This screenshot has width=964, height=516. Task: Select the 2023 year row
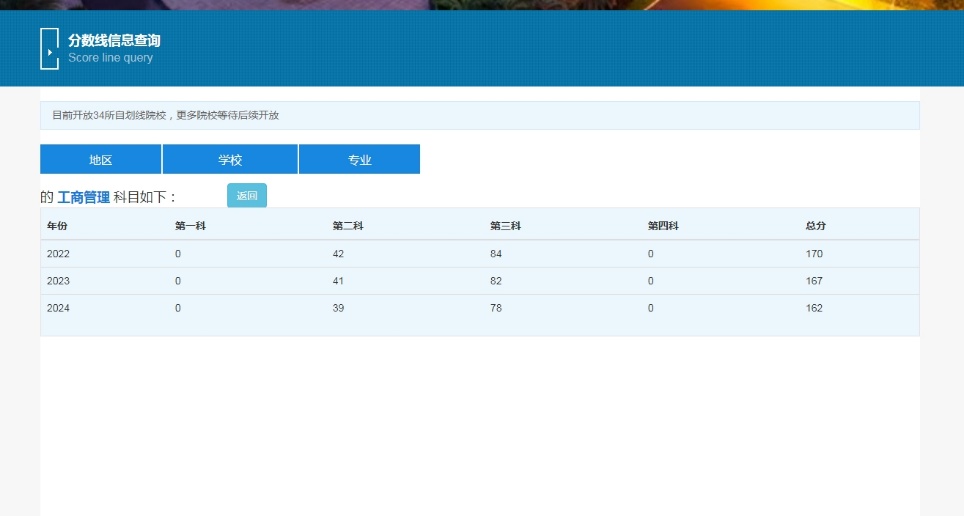click(x=58, y=281)
